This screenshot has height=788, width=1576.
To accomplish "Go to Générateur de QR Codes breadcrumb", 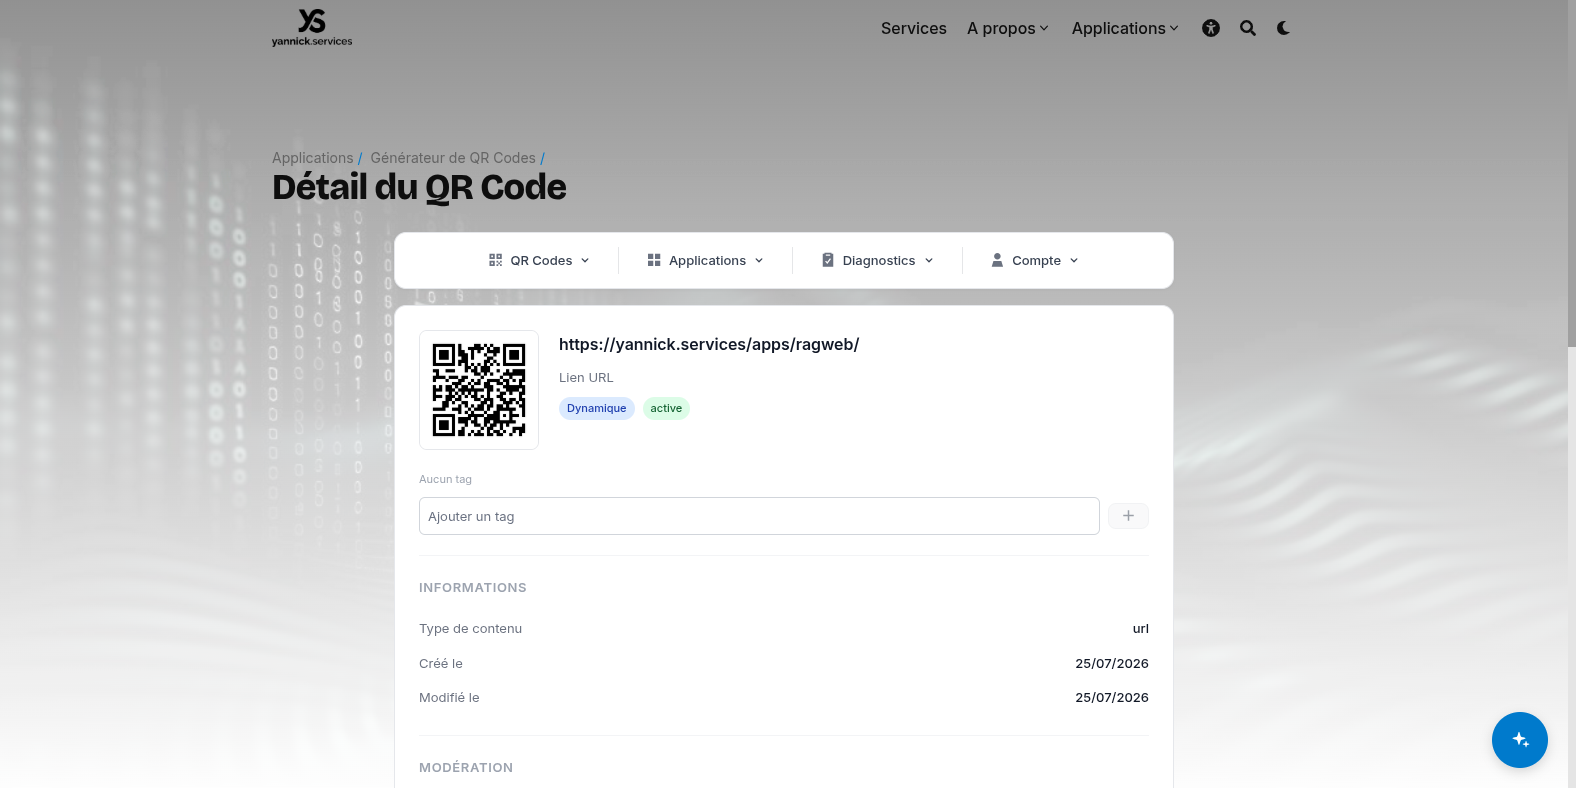I will (453, 158).
